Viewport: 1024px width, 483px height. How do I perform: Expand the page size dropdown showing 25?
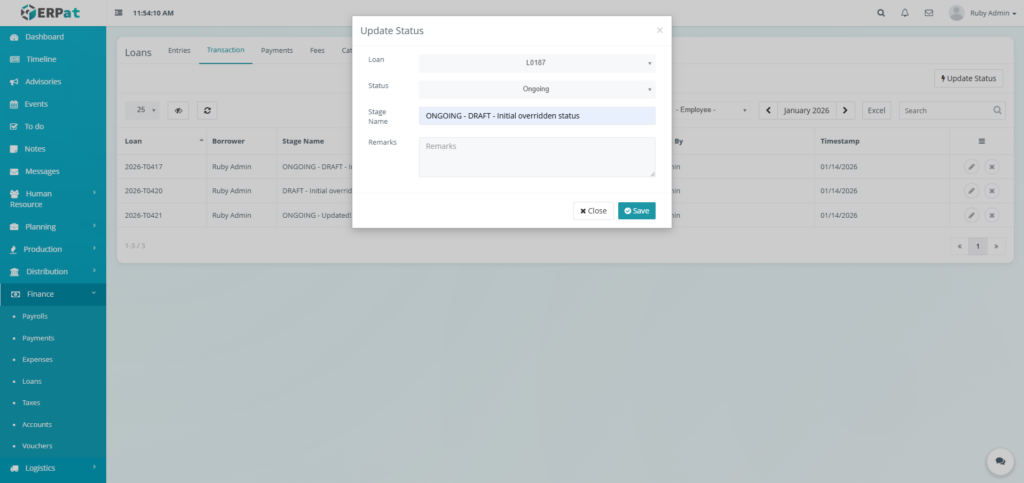146,111
